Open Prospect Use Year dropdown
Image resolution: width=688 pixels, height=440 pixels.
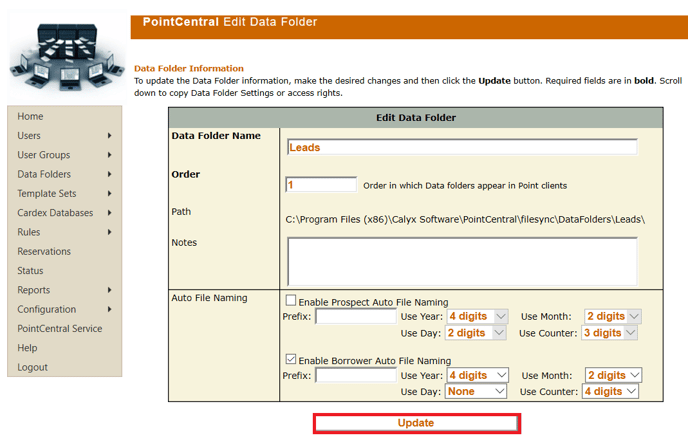pos(477,316)
